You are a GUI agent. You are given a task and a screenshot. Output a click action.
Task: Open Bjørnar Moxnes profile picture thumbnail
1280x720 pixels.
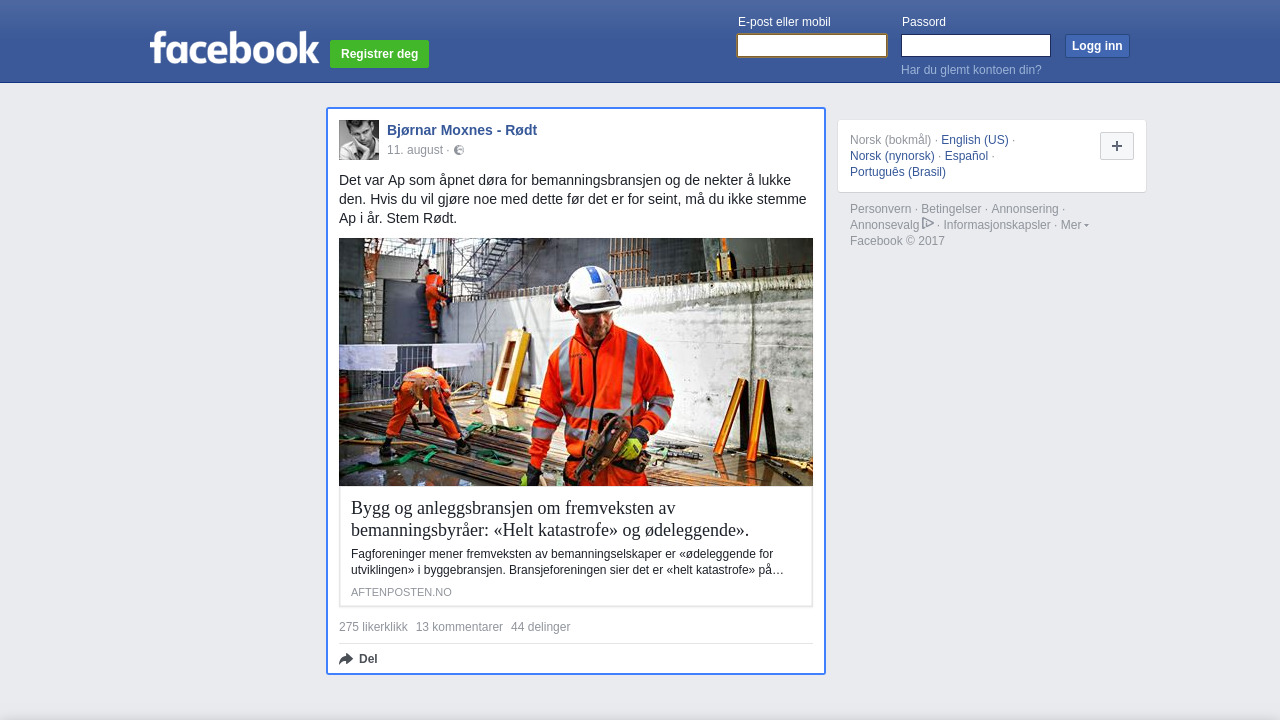pyautogui.click(x=359, y=140)
